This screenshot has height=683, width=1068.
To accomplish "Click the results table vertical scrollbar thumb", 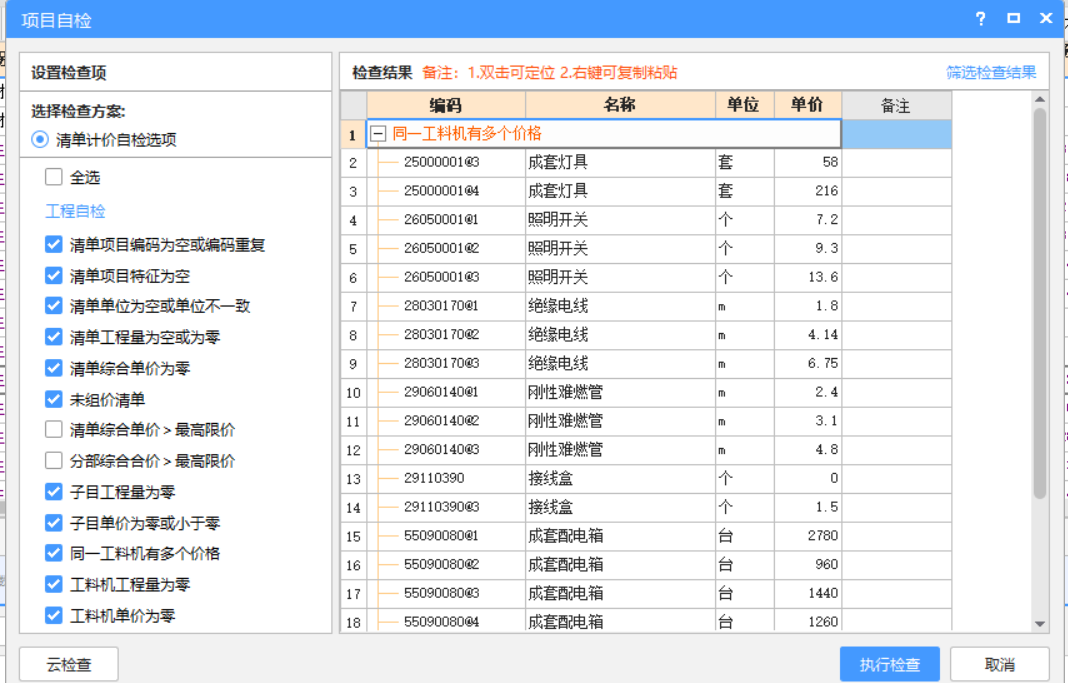I will [1039, 303].
